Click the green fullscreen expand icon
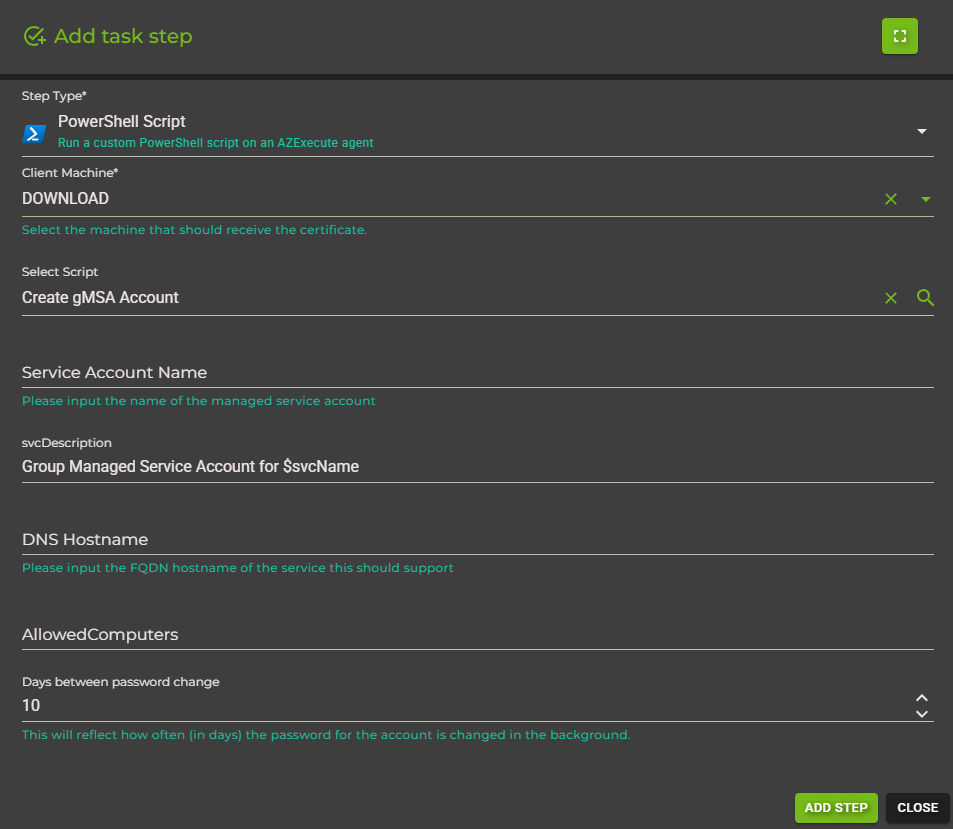Image resolution: width=953 pixels, height=829 pixels. (899, 35)
